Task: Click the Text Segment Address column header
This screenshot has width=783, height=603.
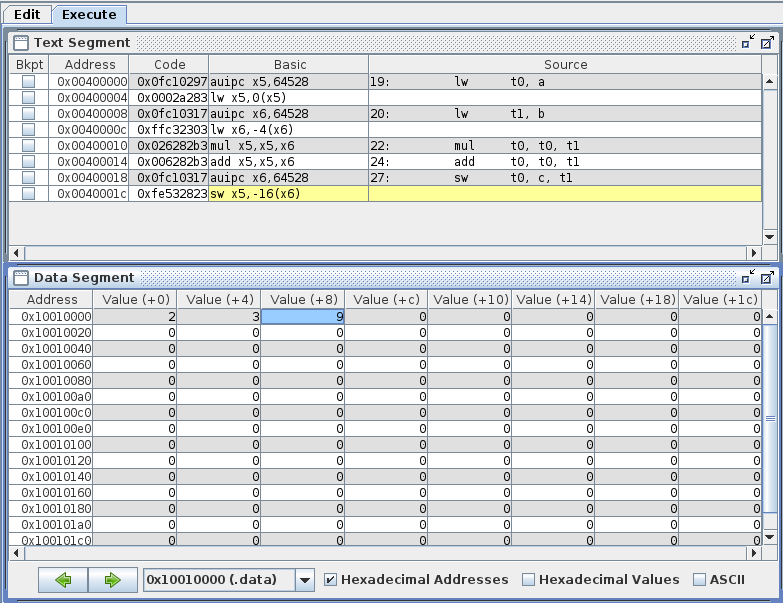Action: point(89,64)
